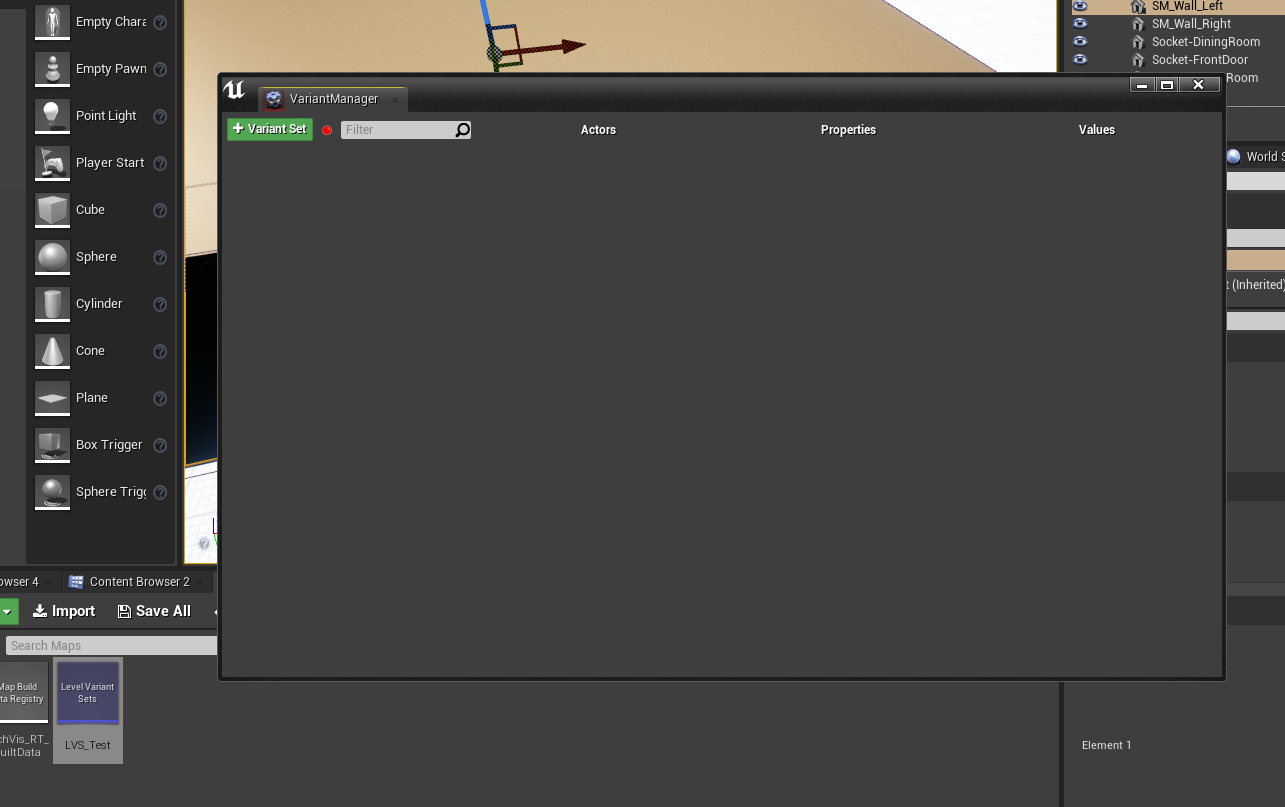Select the Map Build Data Registry asset
Screen dimensions: 1285x807
click(22, 710)
